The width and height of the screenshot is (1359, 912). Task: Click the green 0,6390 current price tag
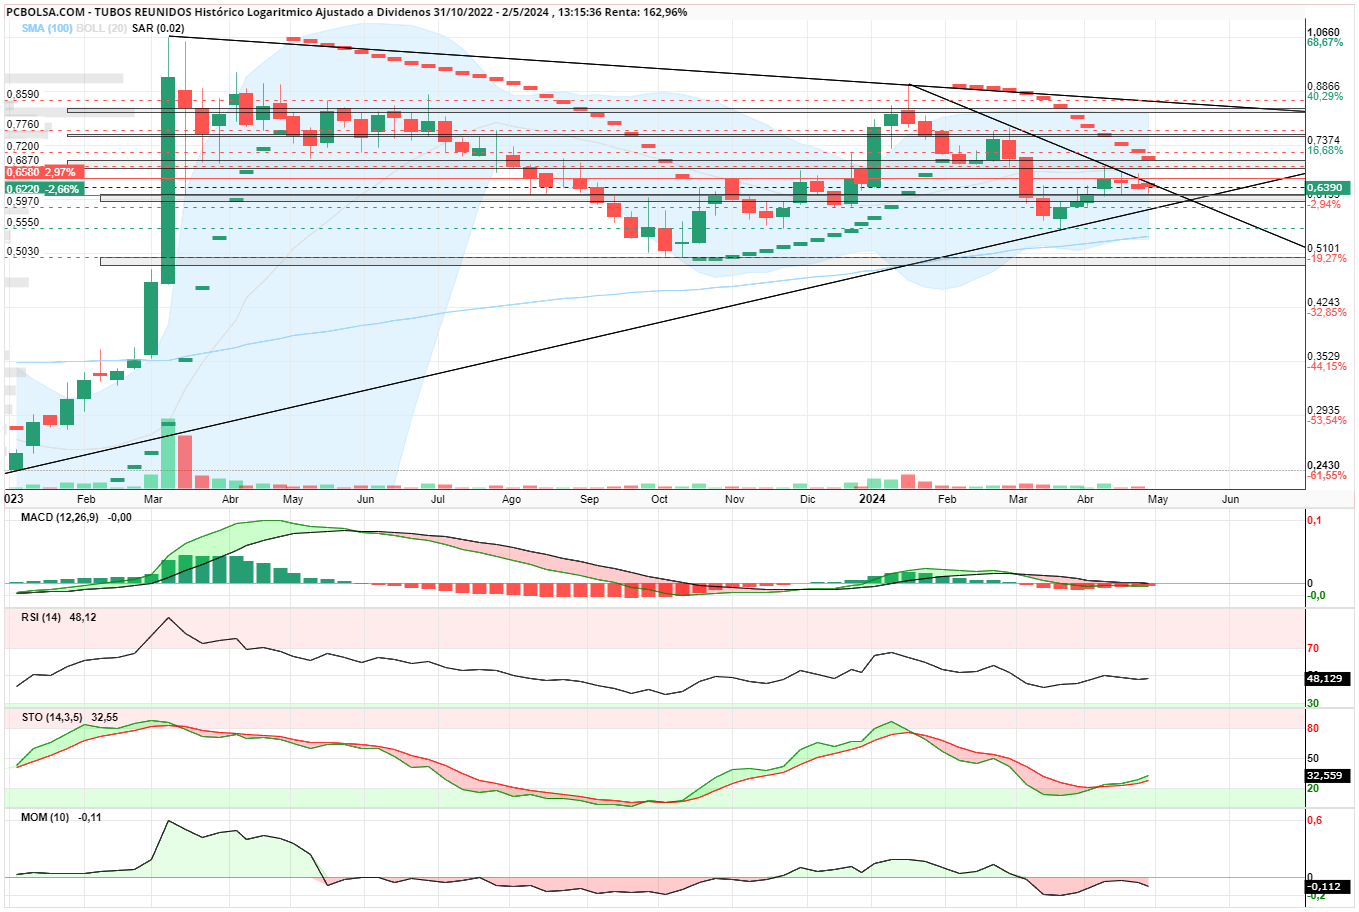[x=1329, y=188]
